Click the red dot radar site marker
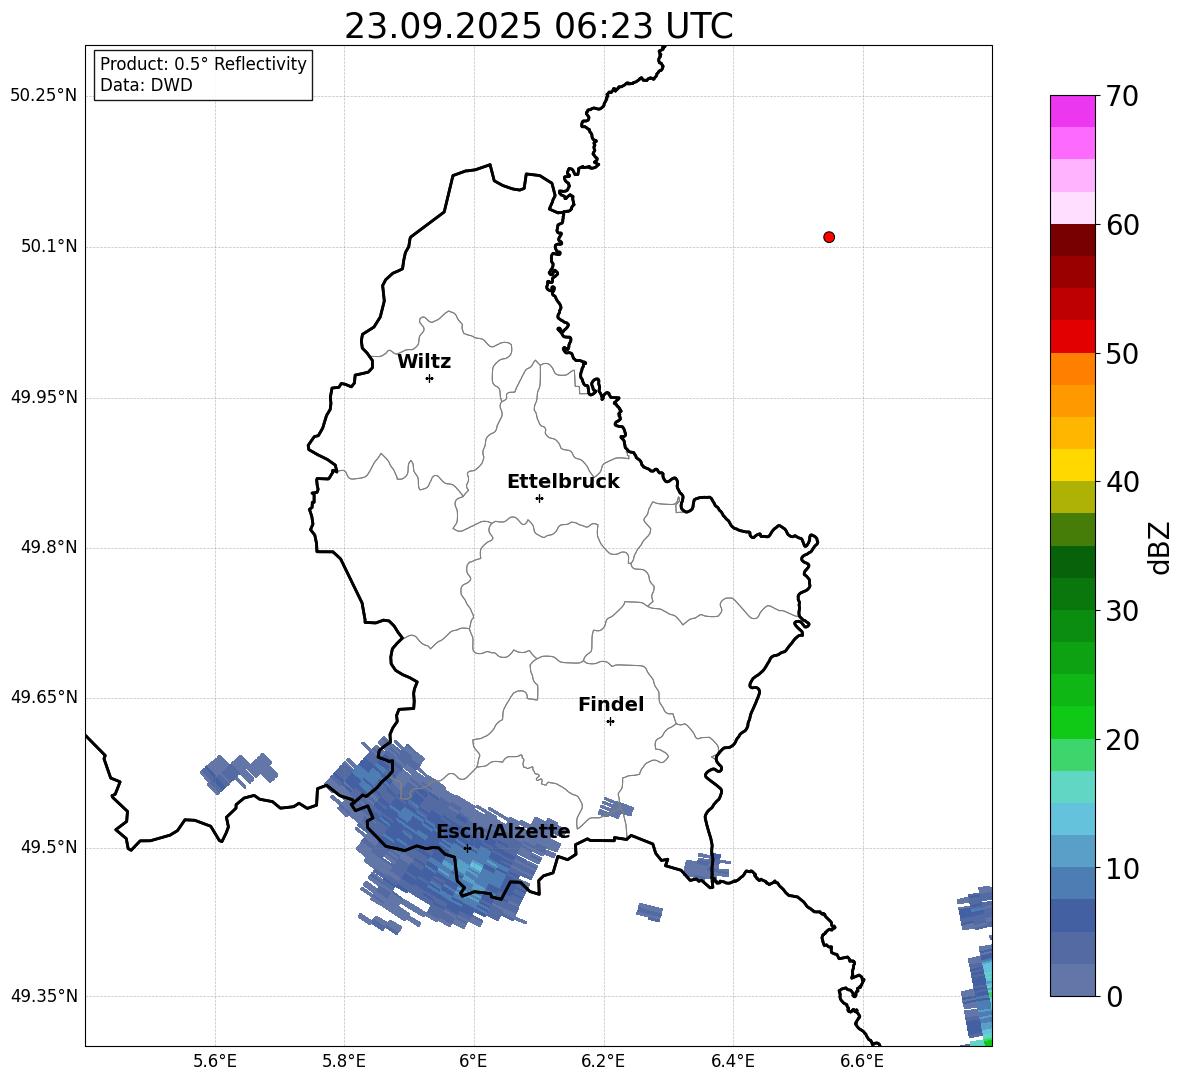 [x=829, y=237]
